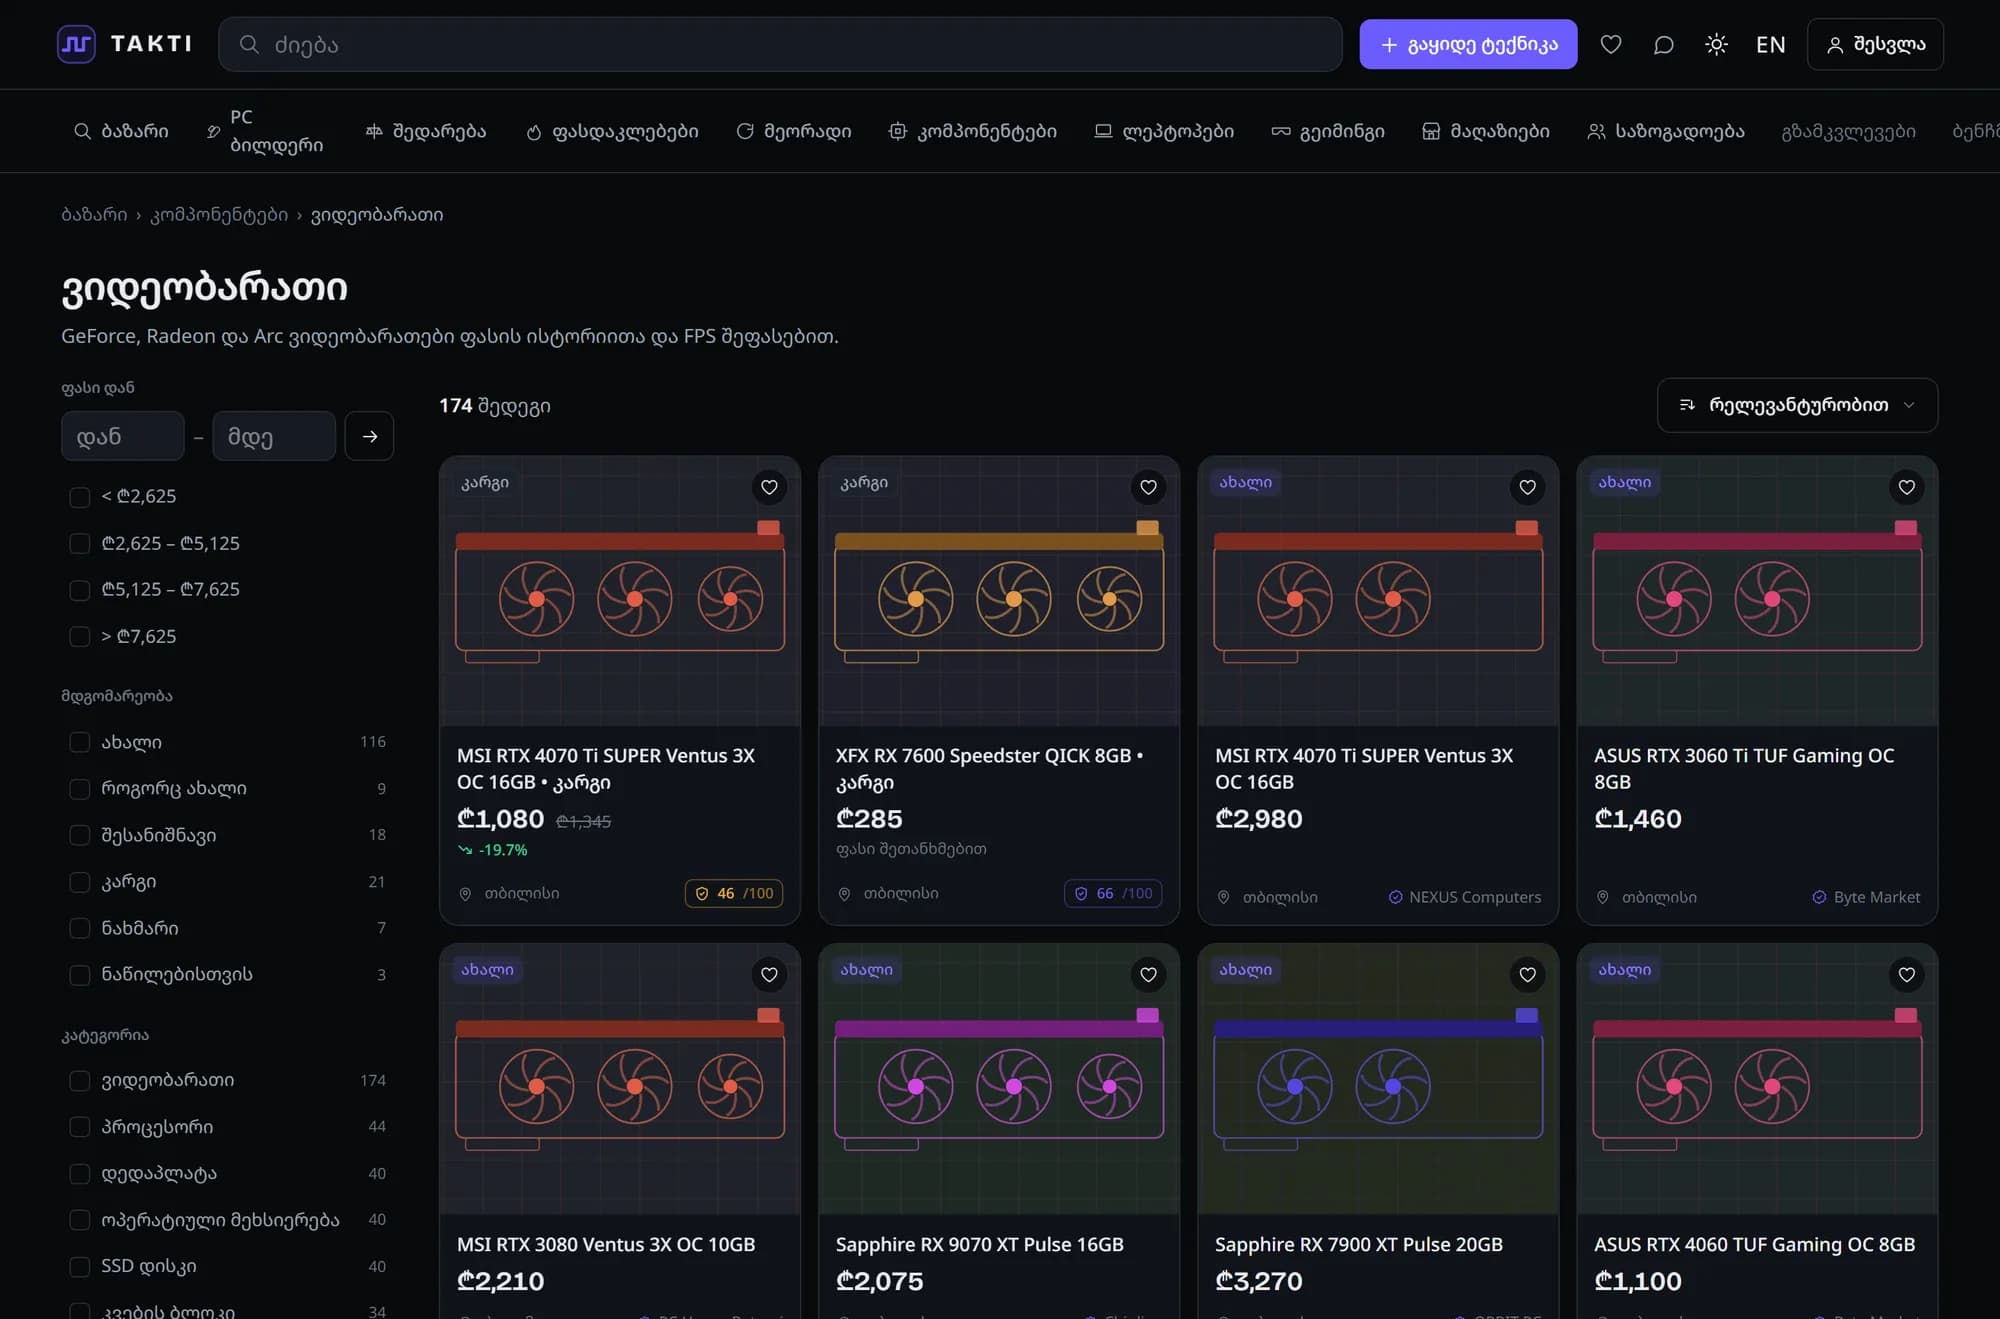Click ბაზარი breadcrumb link
This screenshot has width=2000, height=1319.
94,215
